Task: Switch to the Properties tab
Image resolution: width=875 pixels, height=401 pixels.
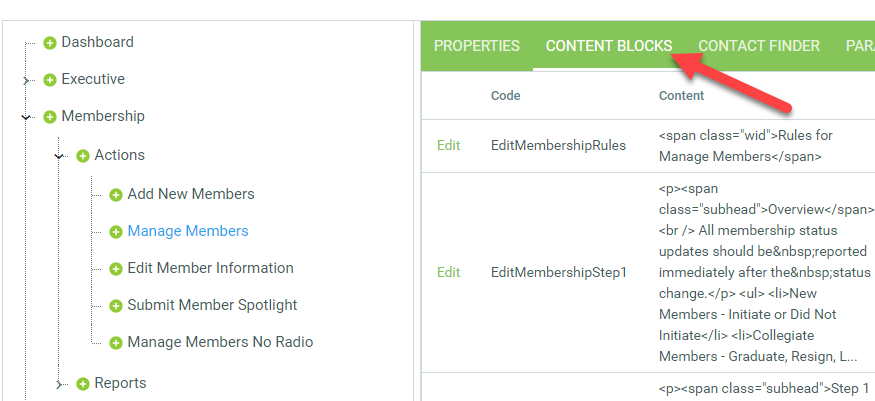Action: (x=477, y=46)
